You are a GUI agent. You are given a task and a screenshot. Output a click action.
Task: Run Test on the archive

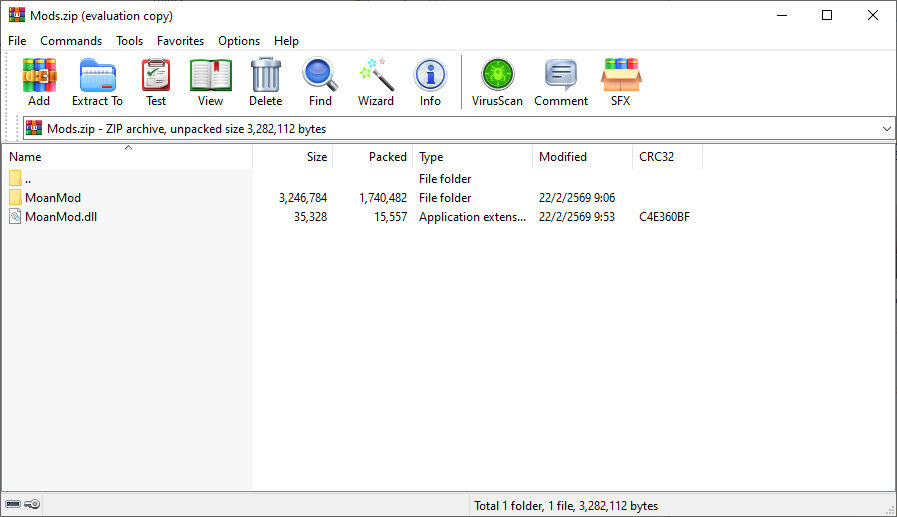tap(156, 82)
